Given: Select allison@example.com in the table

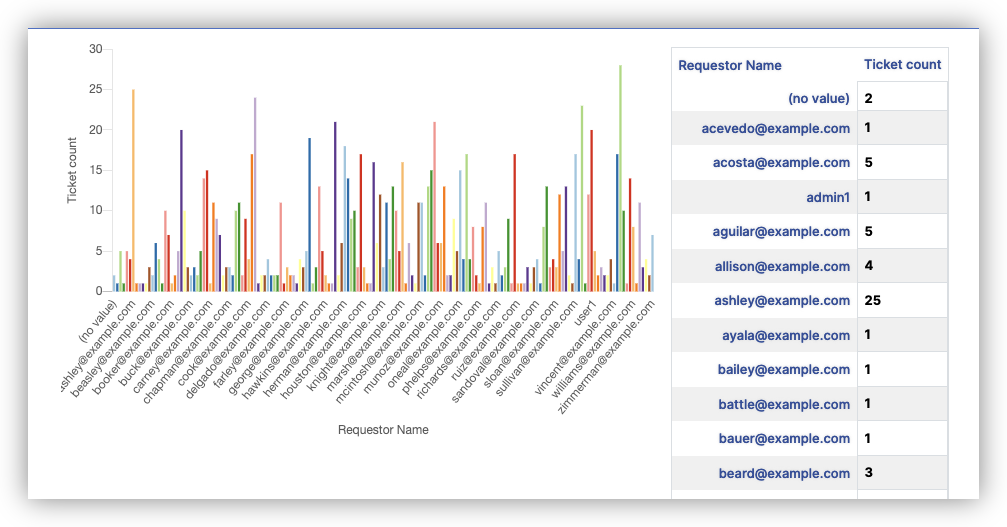Looking at the screenshot, I should pyautogui.click(x=786, y=266).
